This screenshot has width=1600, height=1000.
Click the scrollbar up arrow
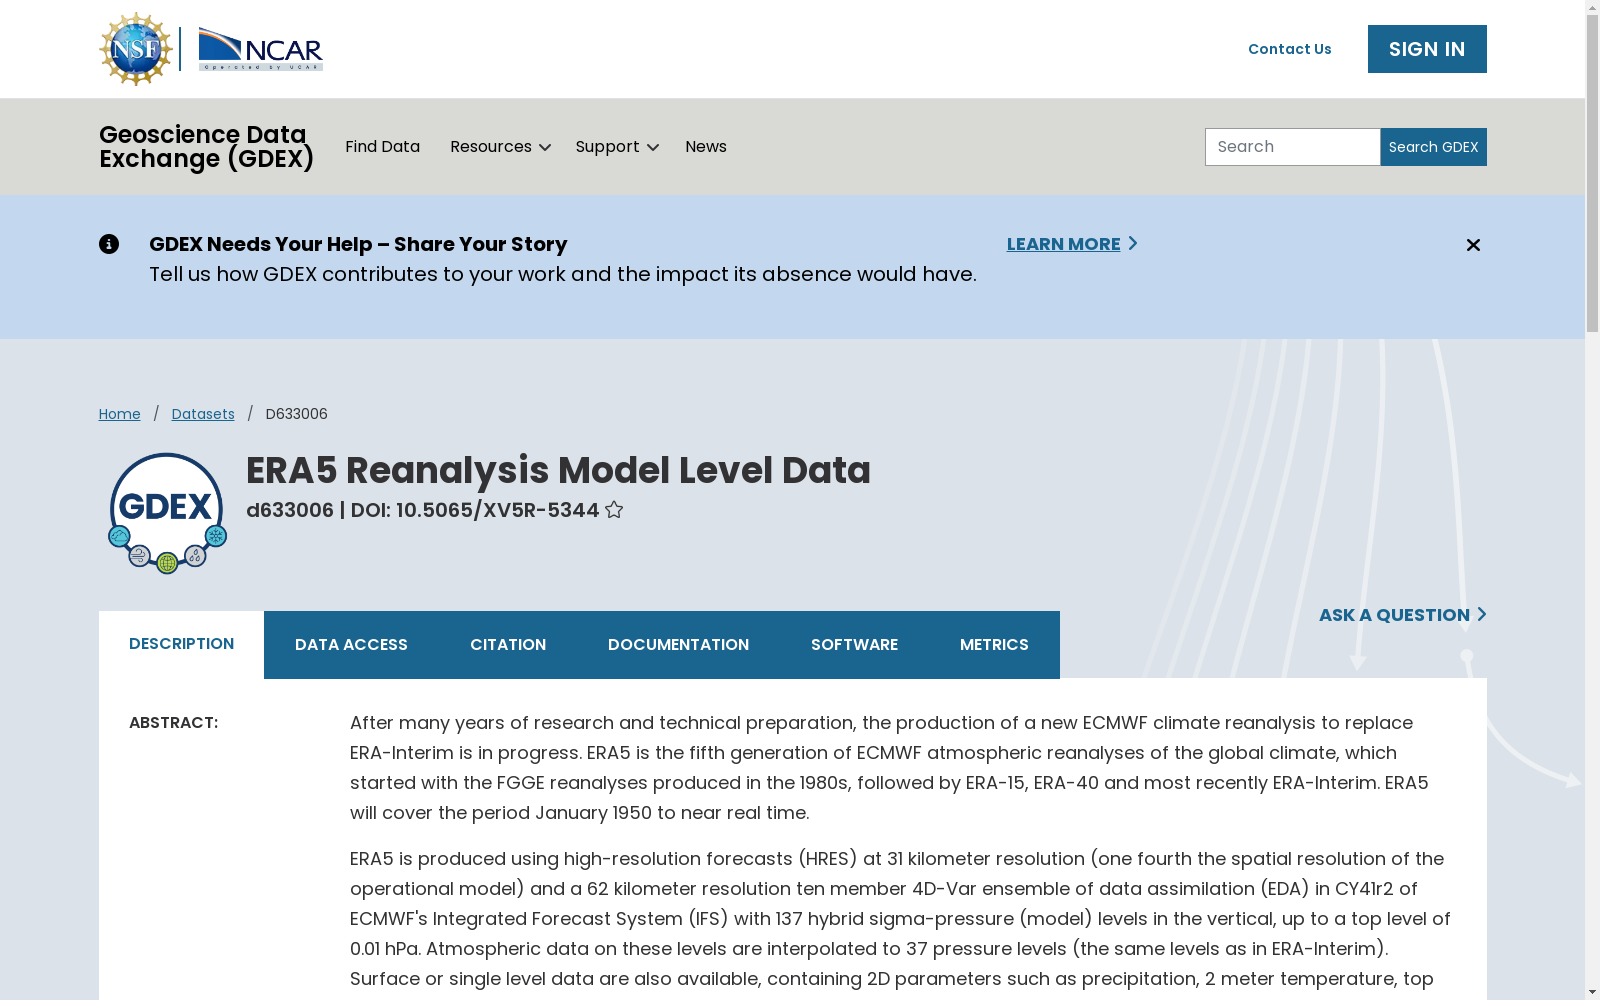pos(1592,8)
